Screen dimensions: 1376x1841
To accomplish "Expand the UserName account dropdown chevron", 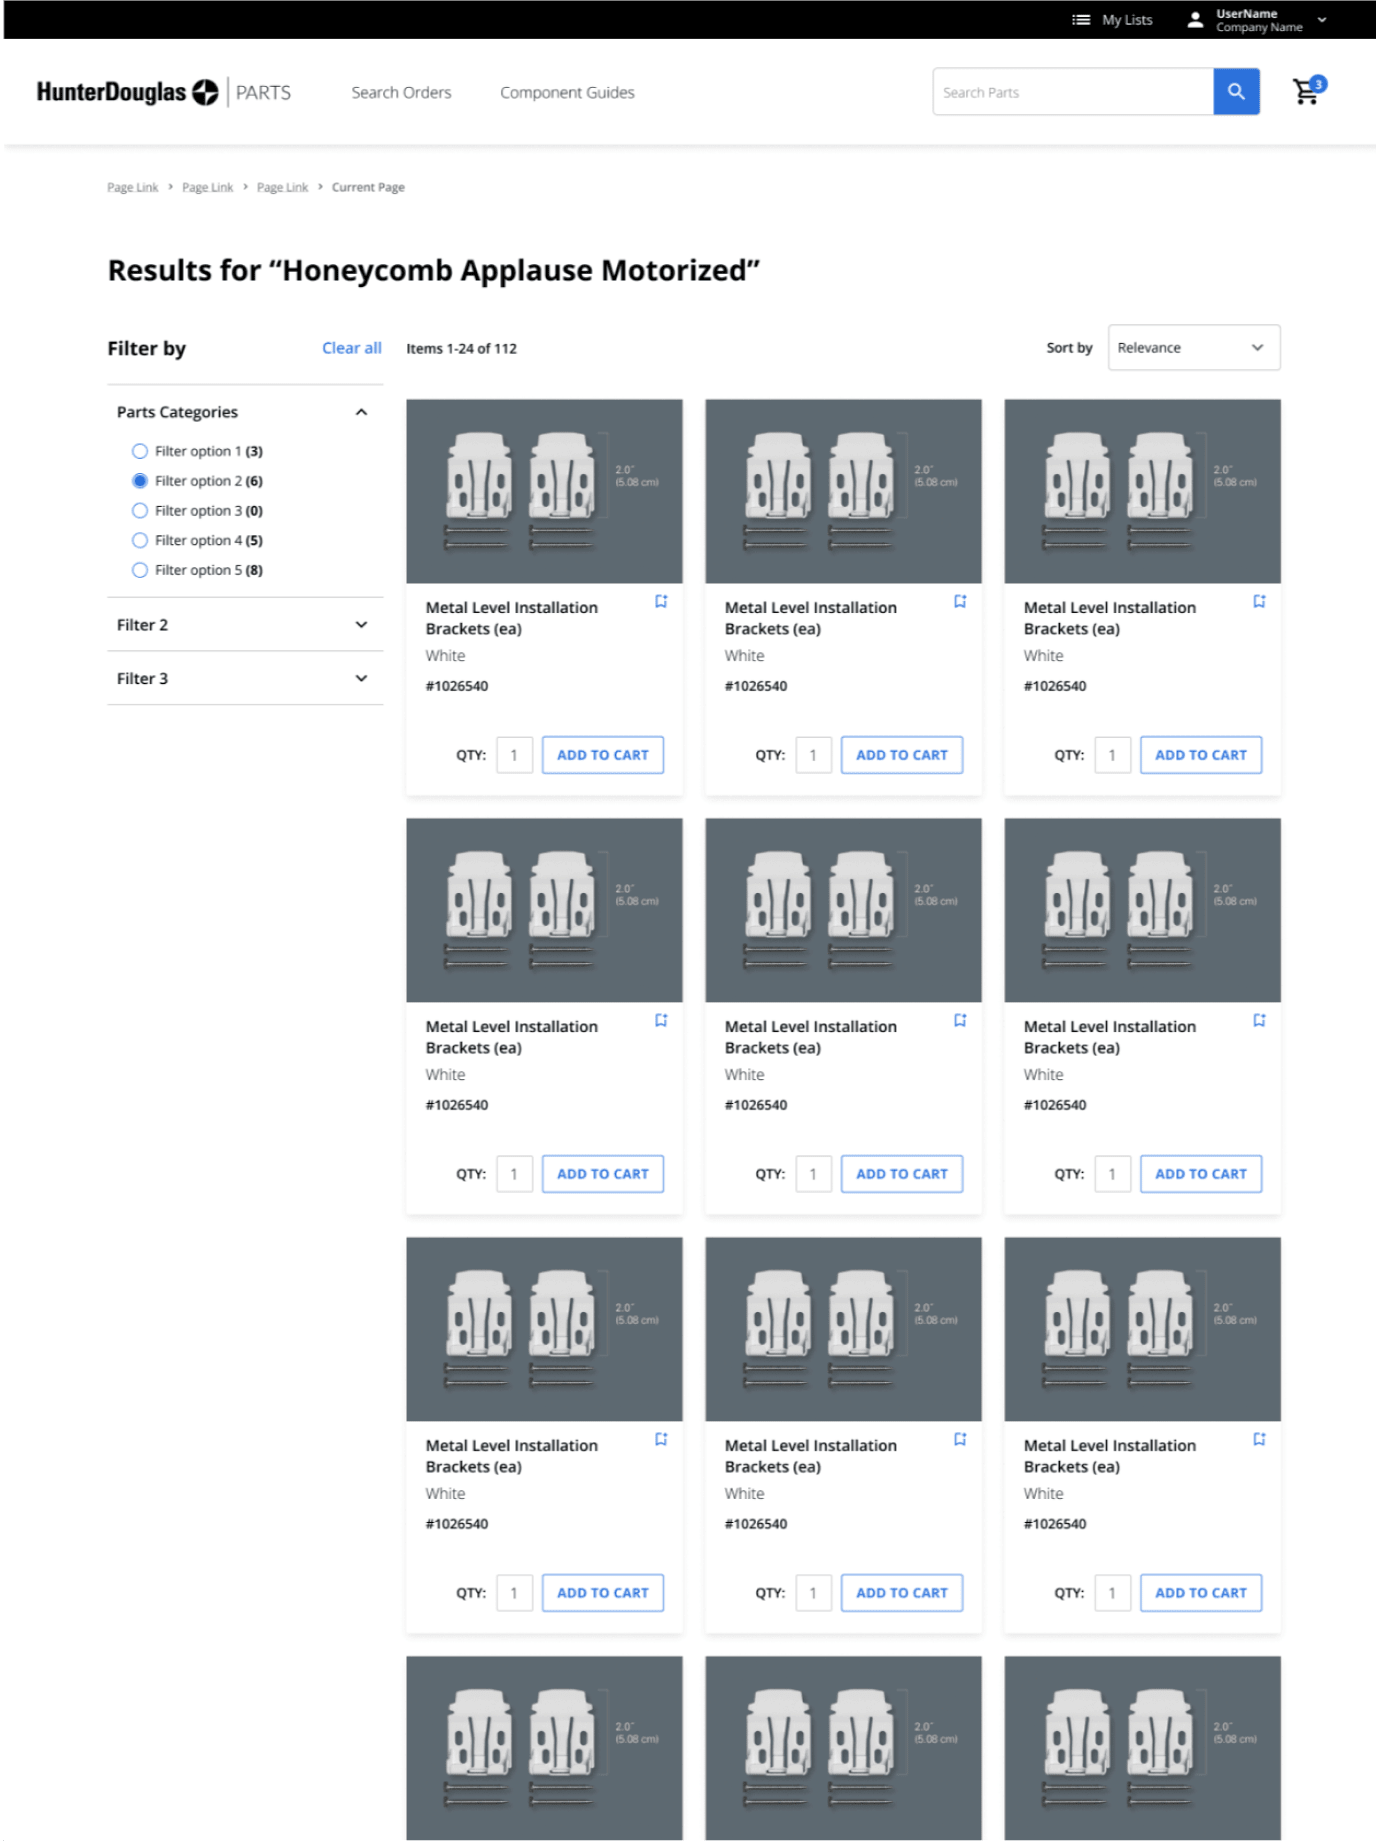I will click(1322, 20).
